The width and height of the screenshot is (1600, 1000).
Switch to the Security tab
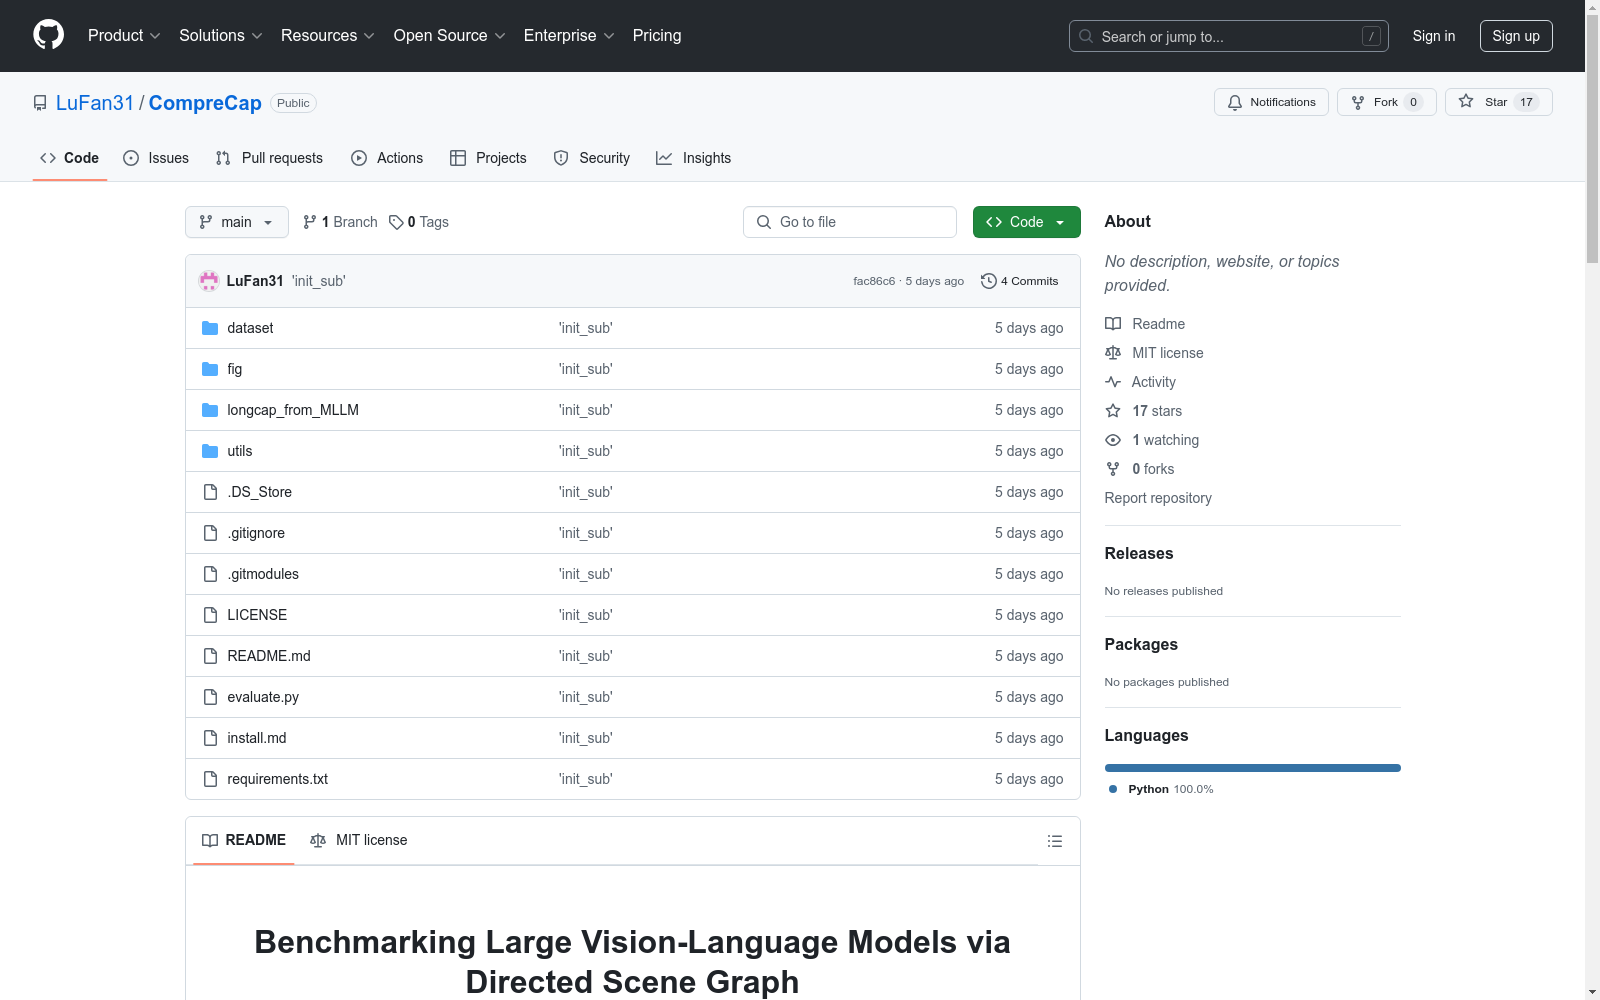pyautogui.click(x=592, y=158)
